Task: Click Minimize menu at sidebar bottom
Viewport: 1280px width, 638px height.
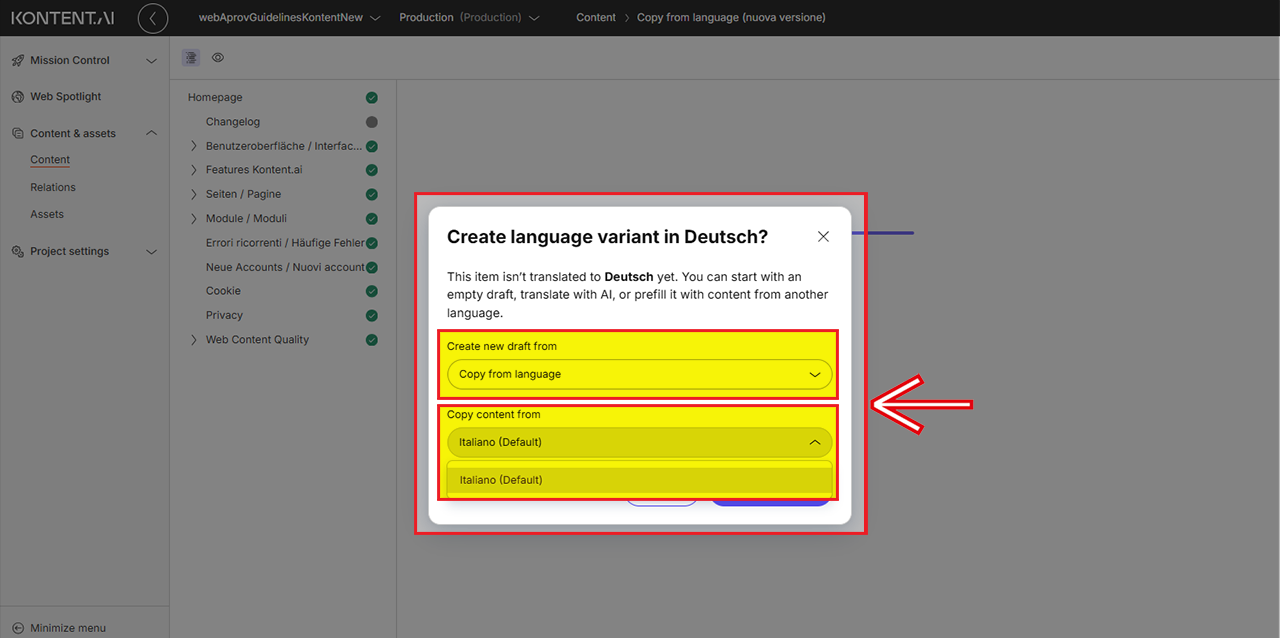Action: [67, 628]
